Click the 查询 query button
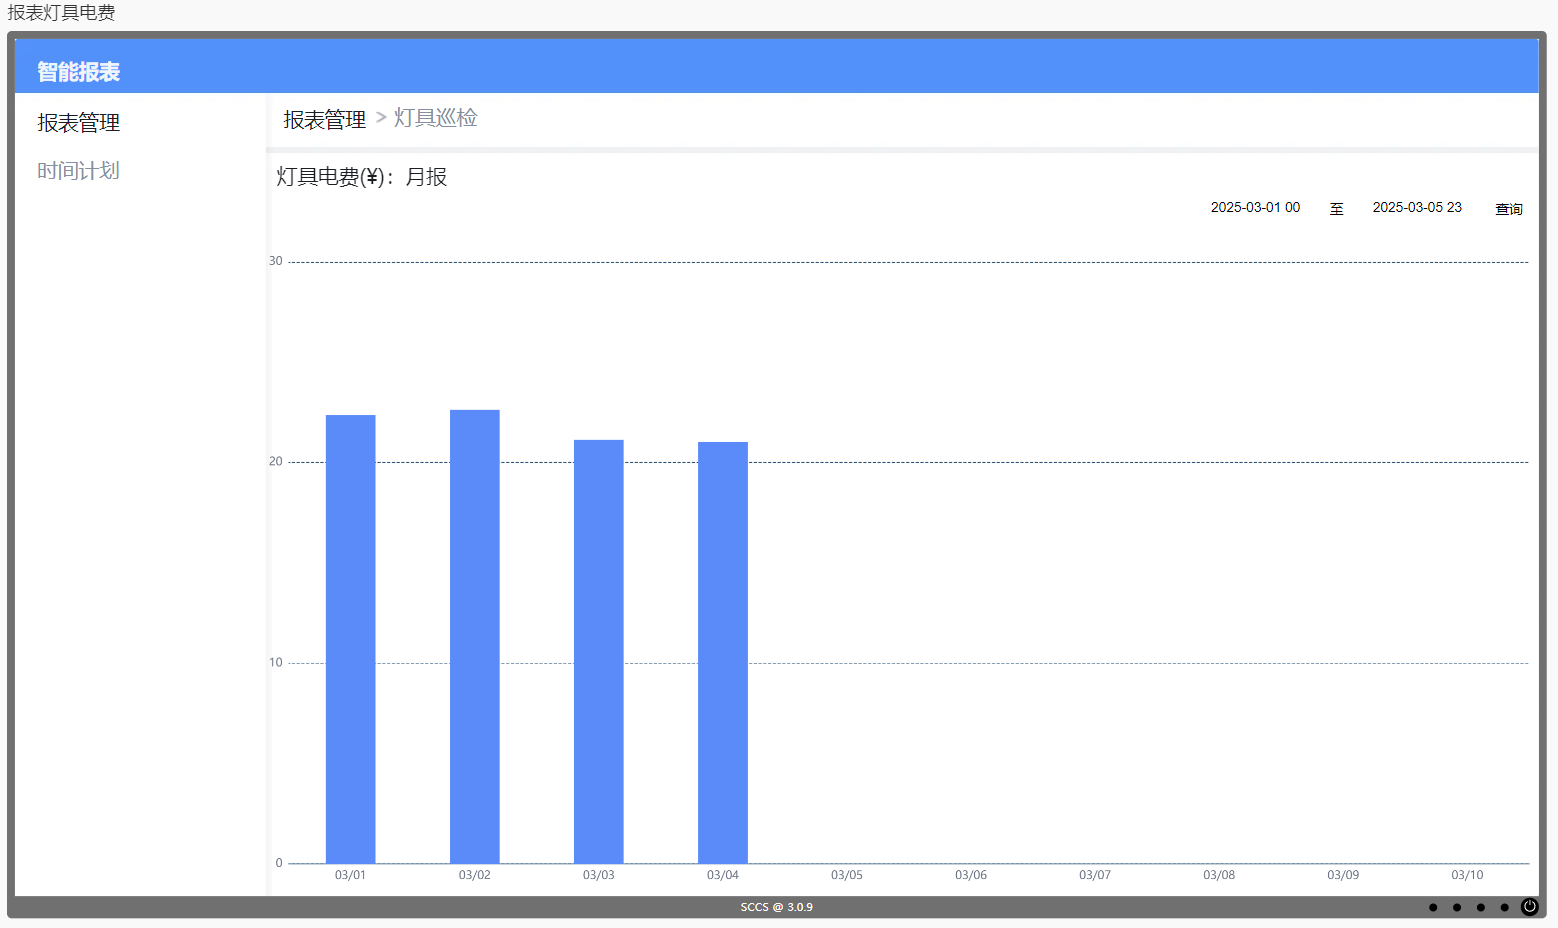The image size is (1558, 928). pyautogui.click(x=1509, y=209)
